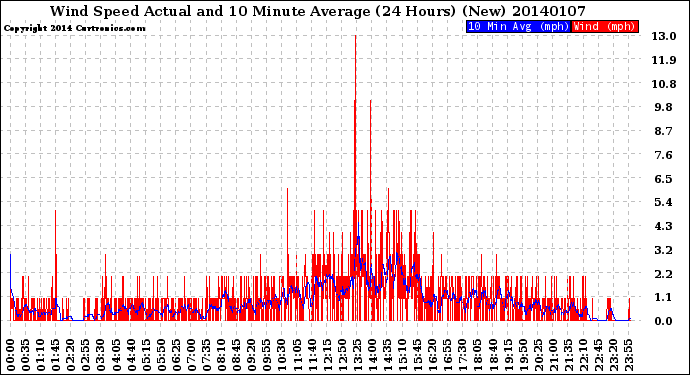Click the 11.9 y-axis label
This screenshot has height=375, width=690.
664,60
